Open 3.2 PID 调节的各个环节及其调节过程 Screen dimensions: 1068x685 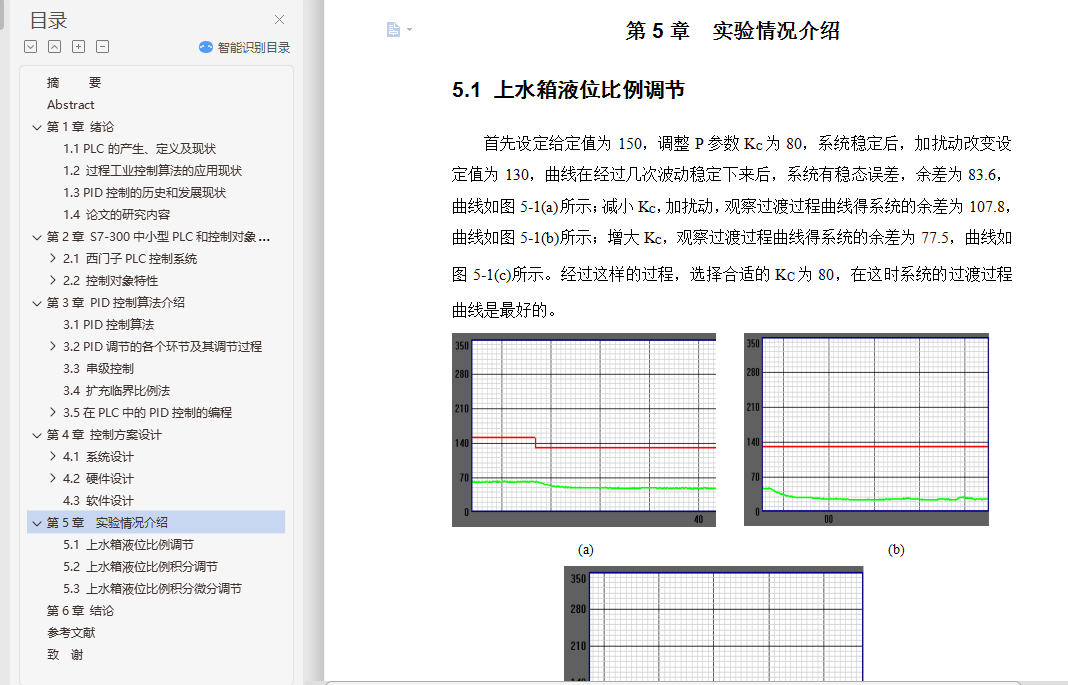point(163,347)
